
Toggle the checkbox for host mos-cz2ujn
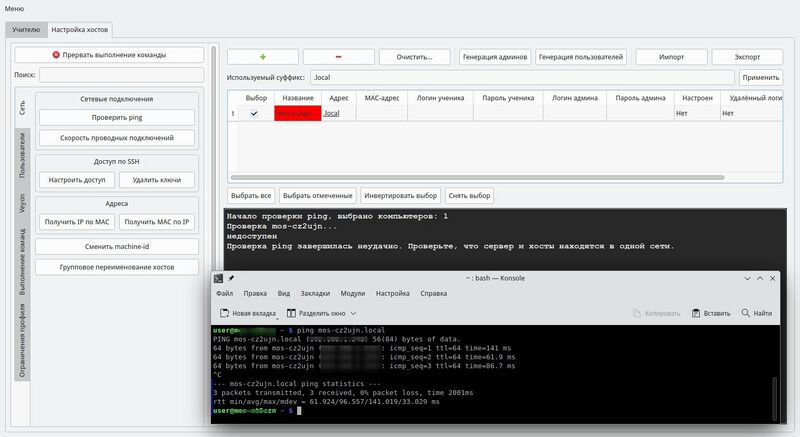coord(254,114)
